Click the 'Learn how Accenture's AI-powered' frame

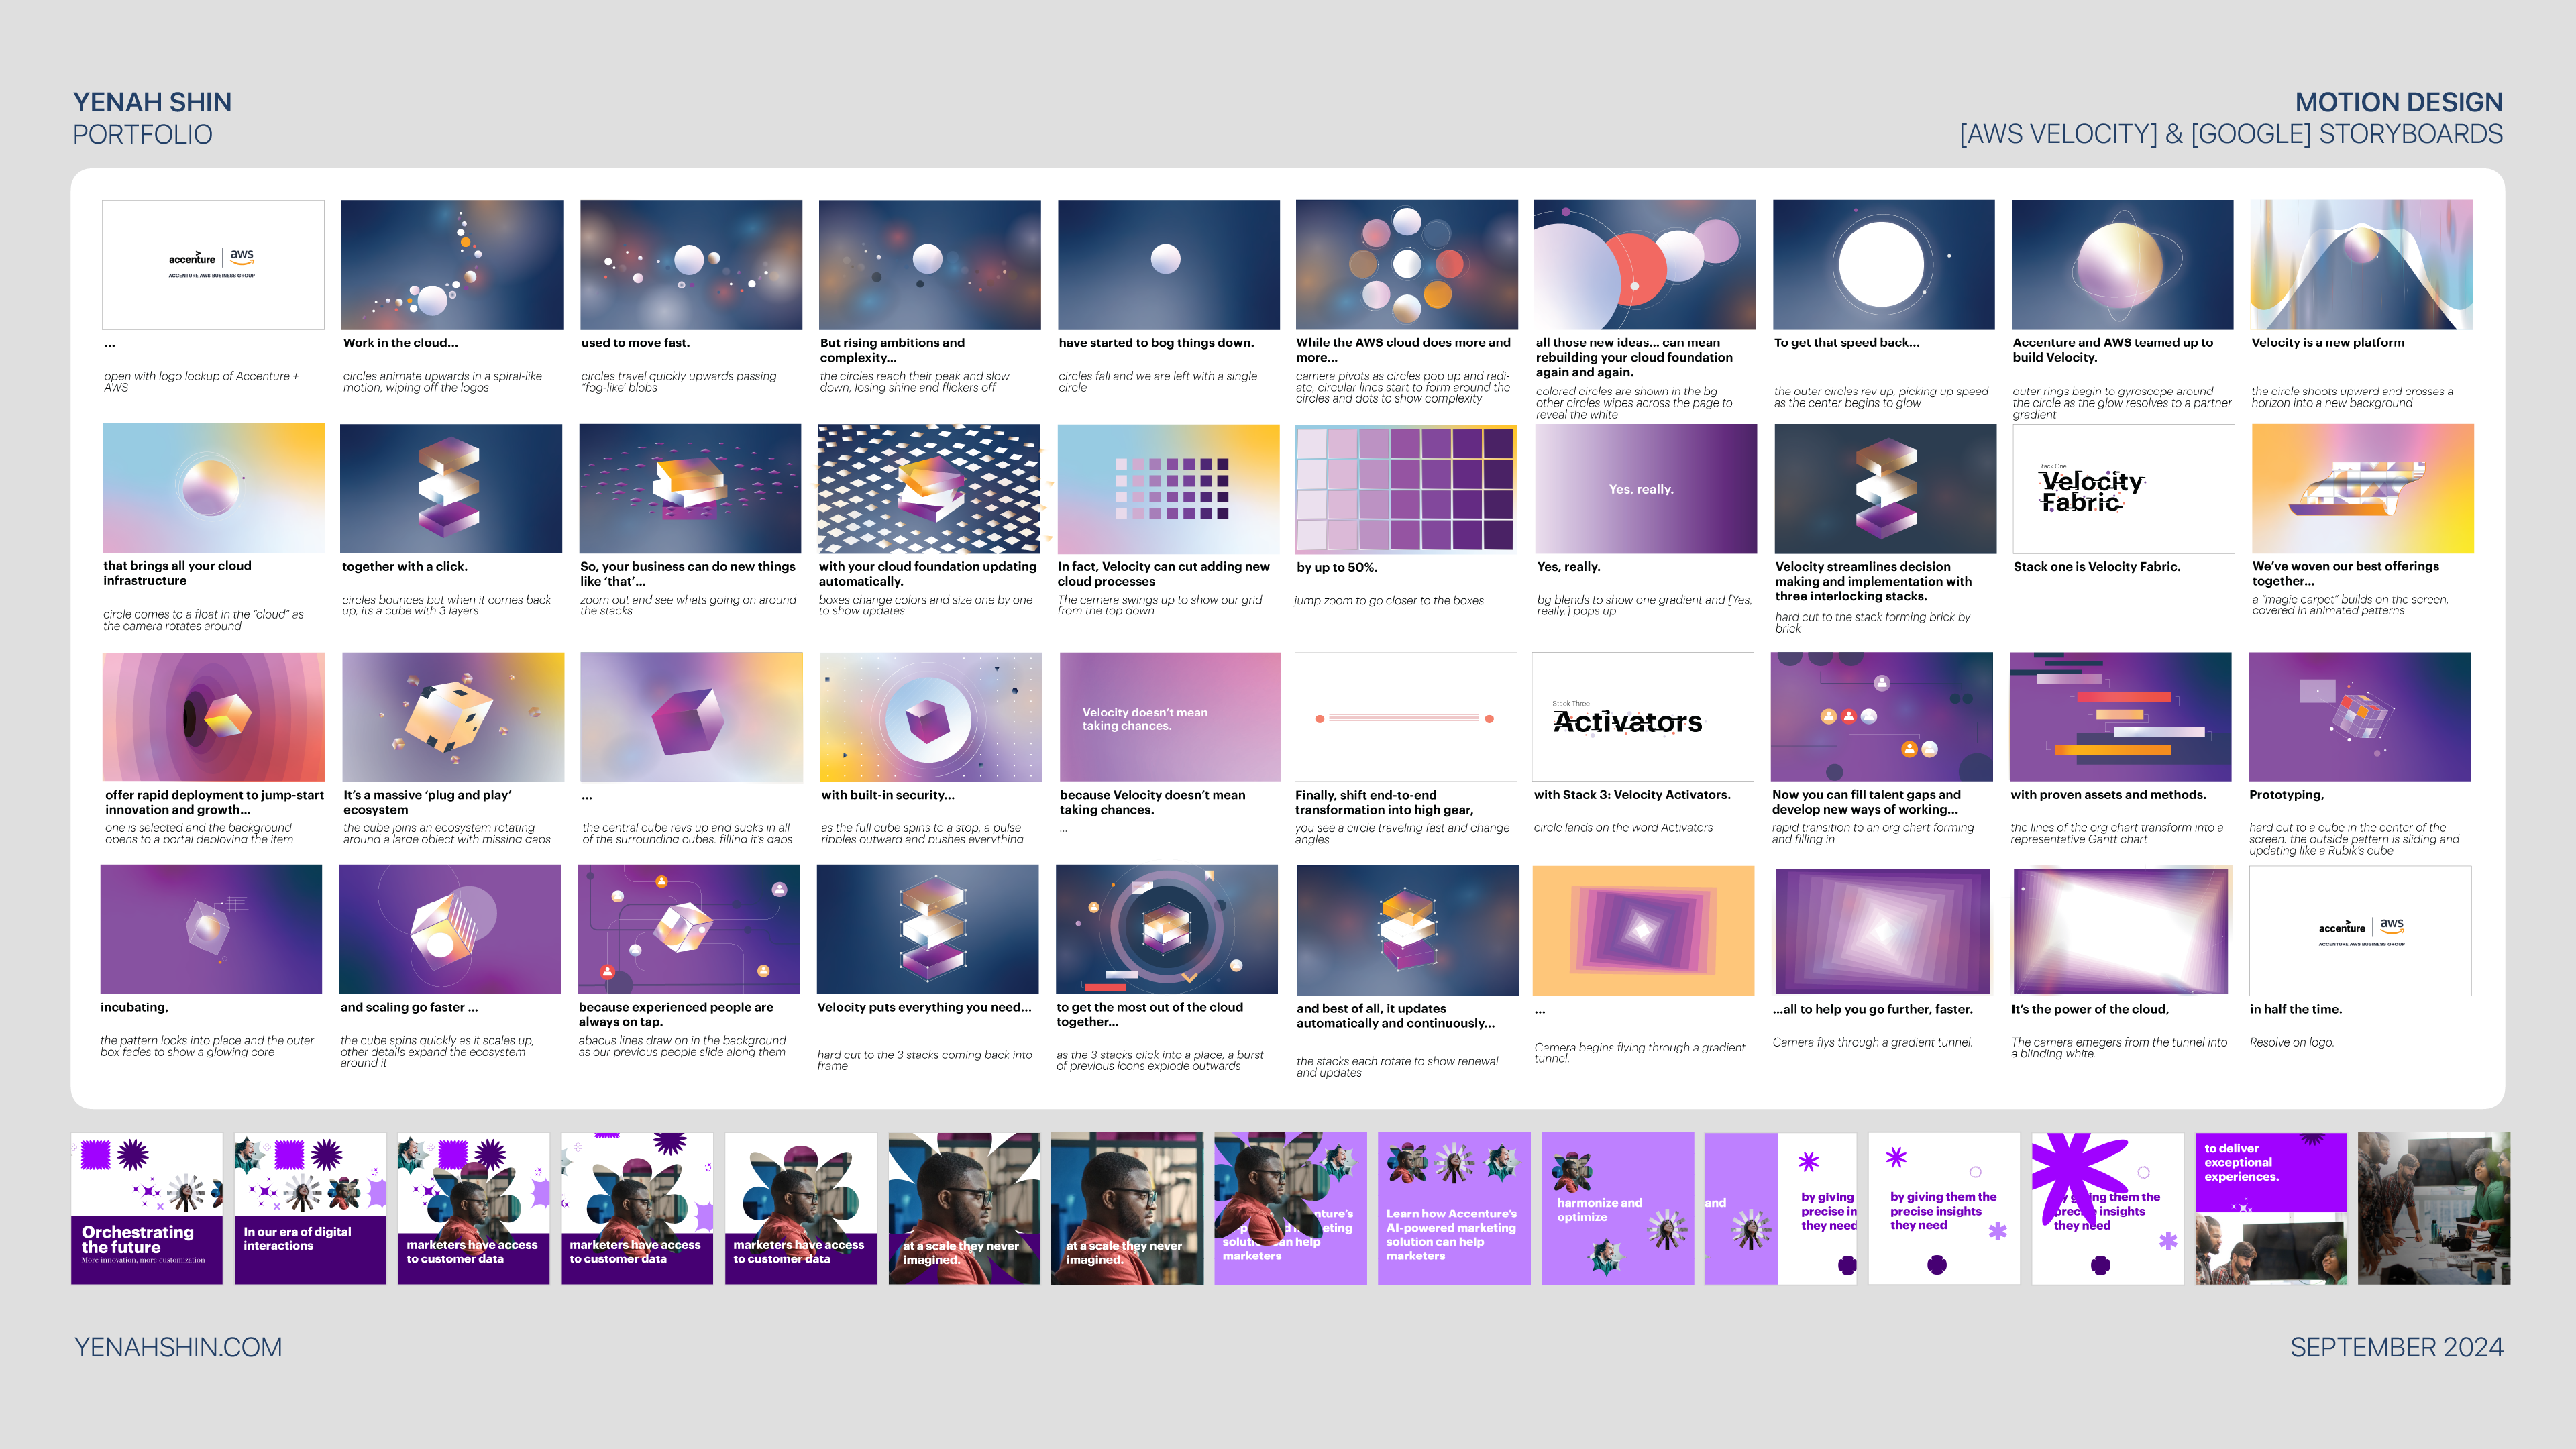(x=1454, y=1208)
